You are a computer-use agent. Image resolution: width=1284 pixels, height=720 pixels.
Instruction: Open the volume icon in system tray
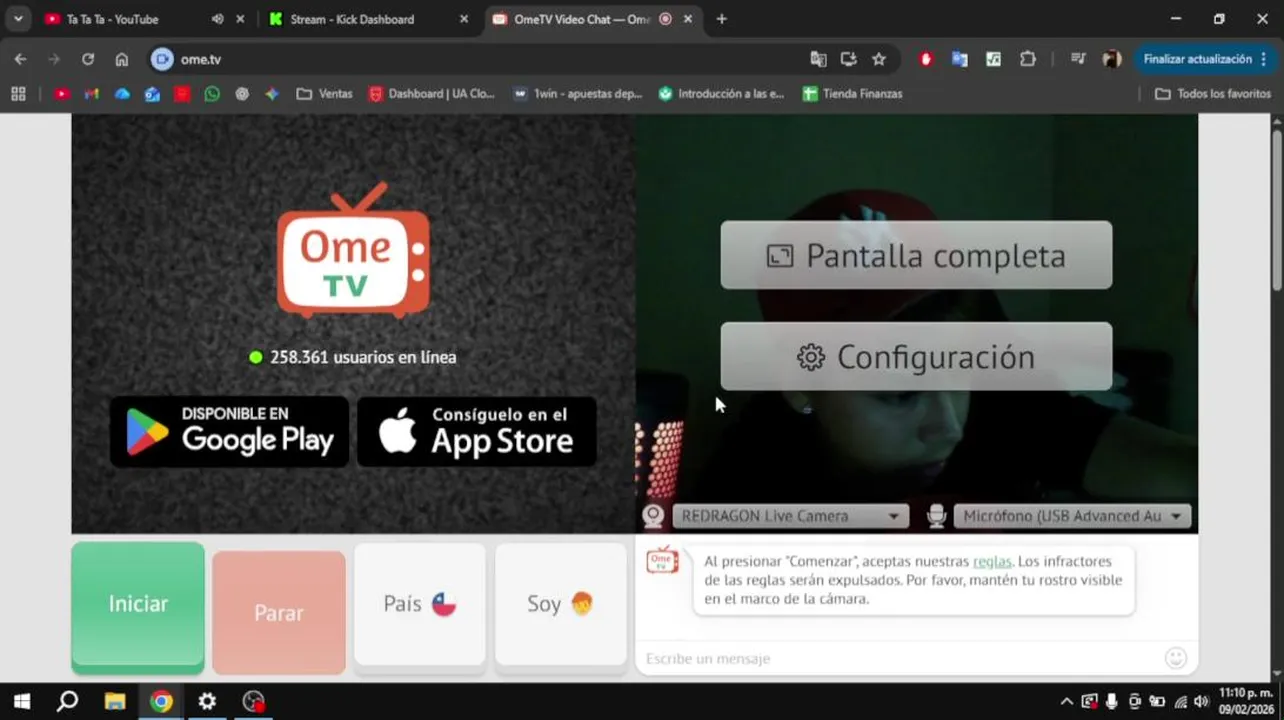coord(1201,701)
